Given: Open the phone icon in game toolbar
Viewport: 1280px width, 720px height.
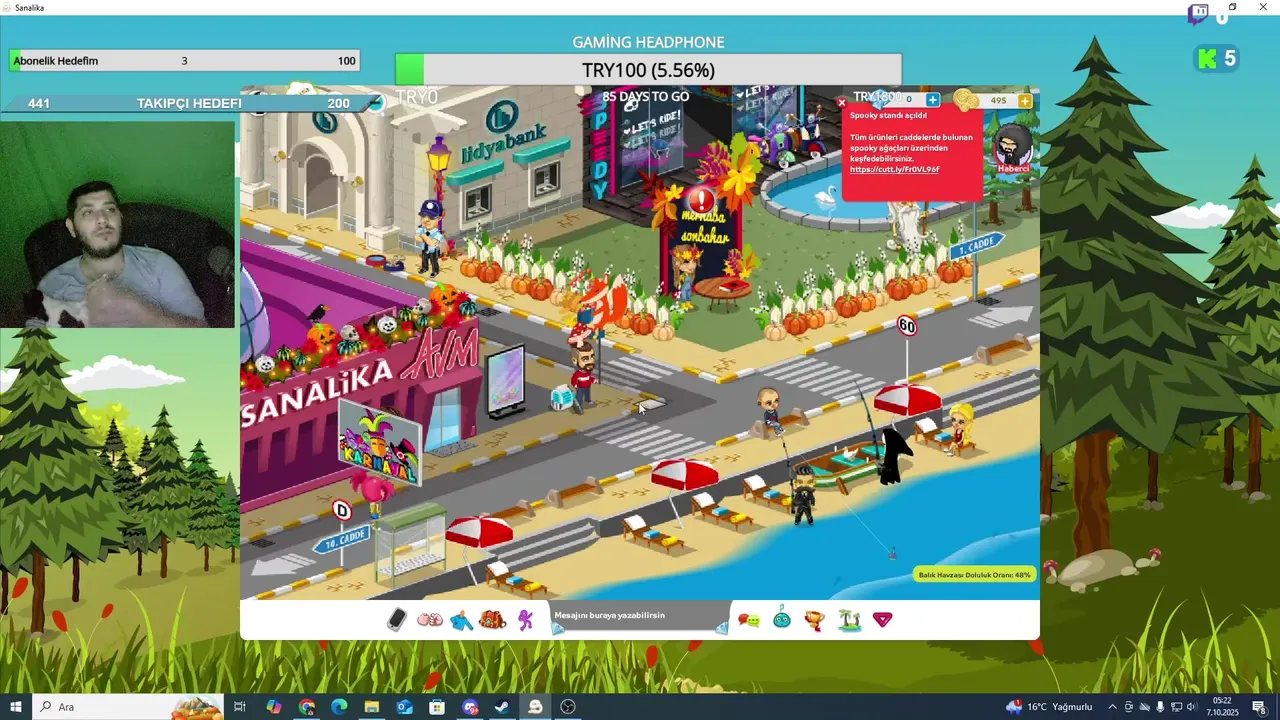Looking at the screenshot, I should (x=397, y=620).
